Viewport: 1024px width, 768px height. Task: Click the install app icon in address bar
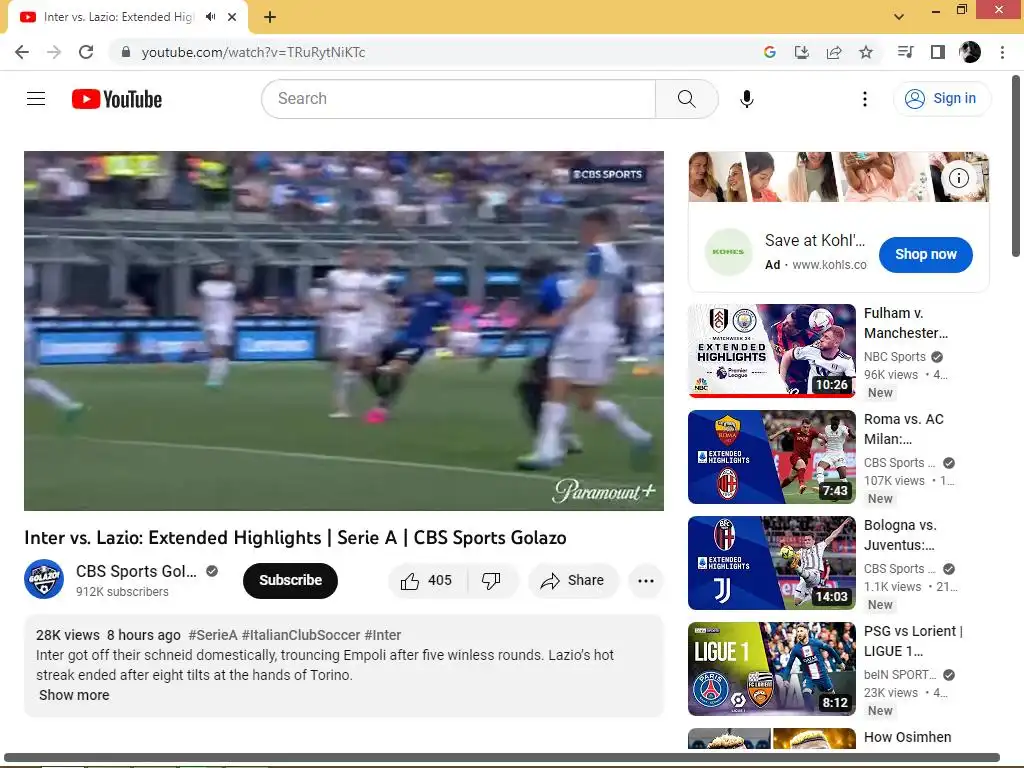(x=801, y=52)
